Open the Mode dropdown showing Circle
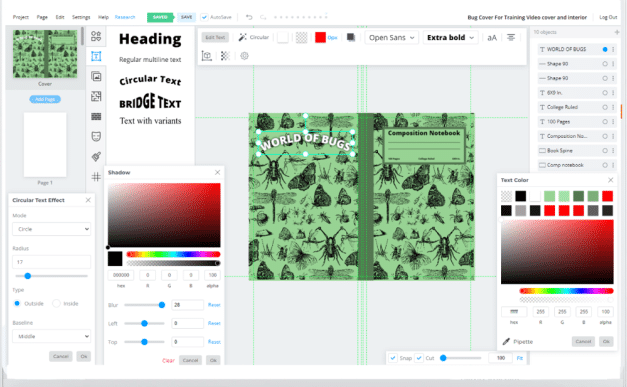Image resolution: width=627 pixels, height=387 pixels. point(52,229)
